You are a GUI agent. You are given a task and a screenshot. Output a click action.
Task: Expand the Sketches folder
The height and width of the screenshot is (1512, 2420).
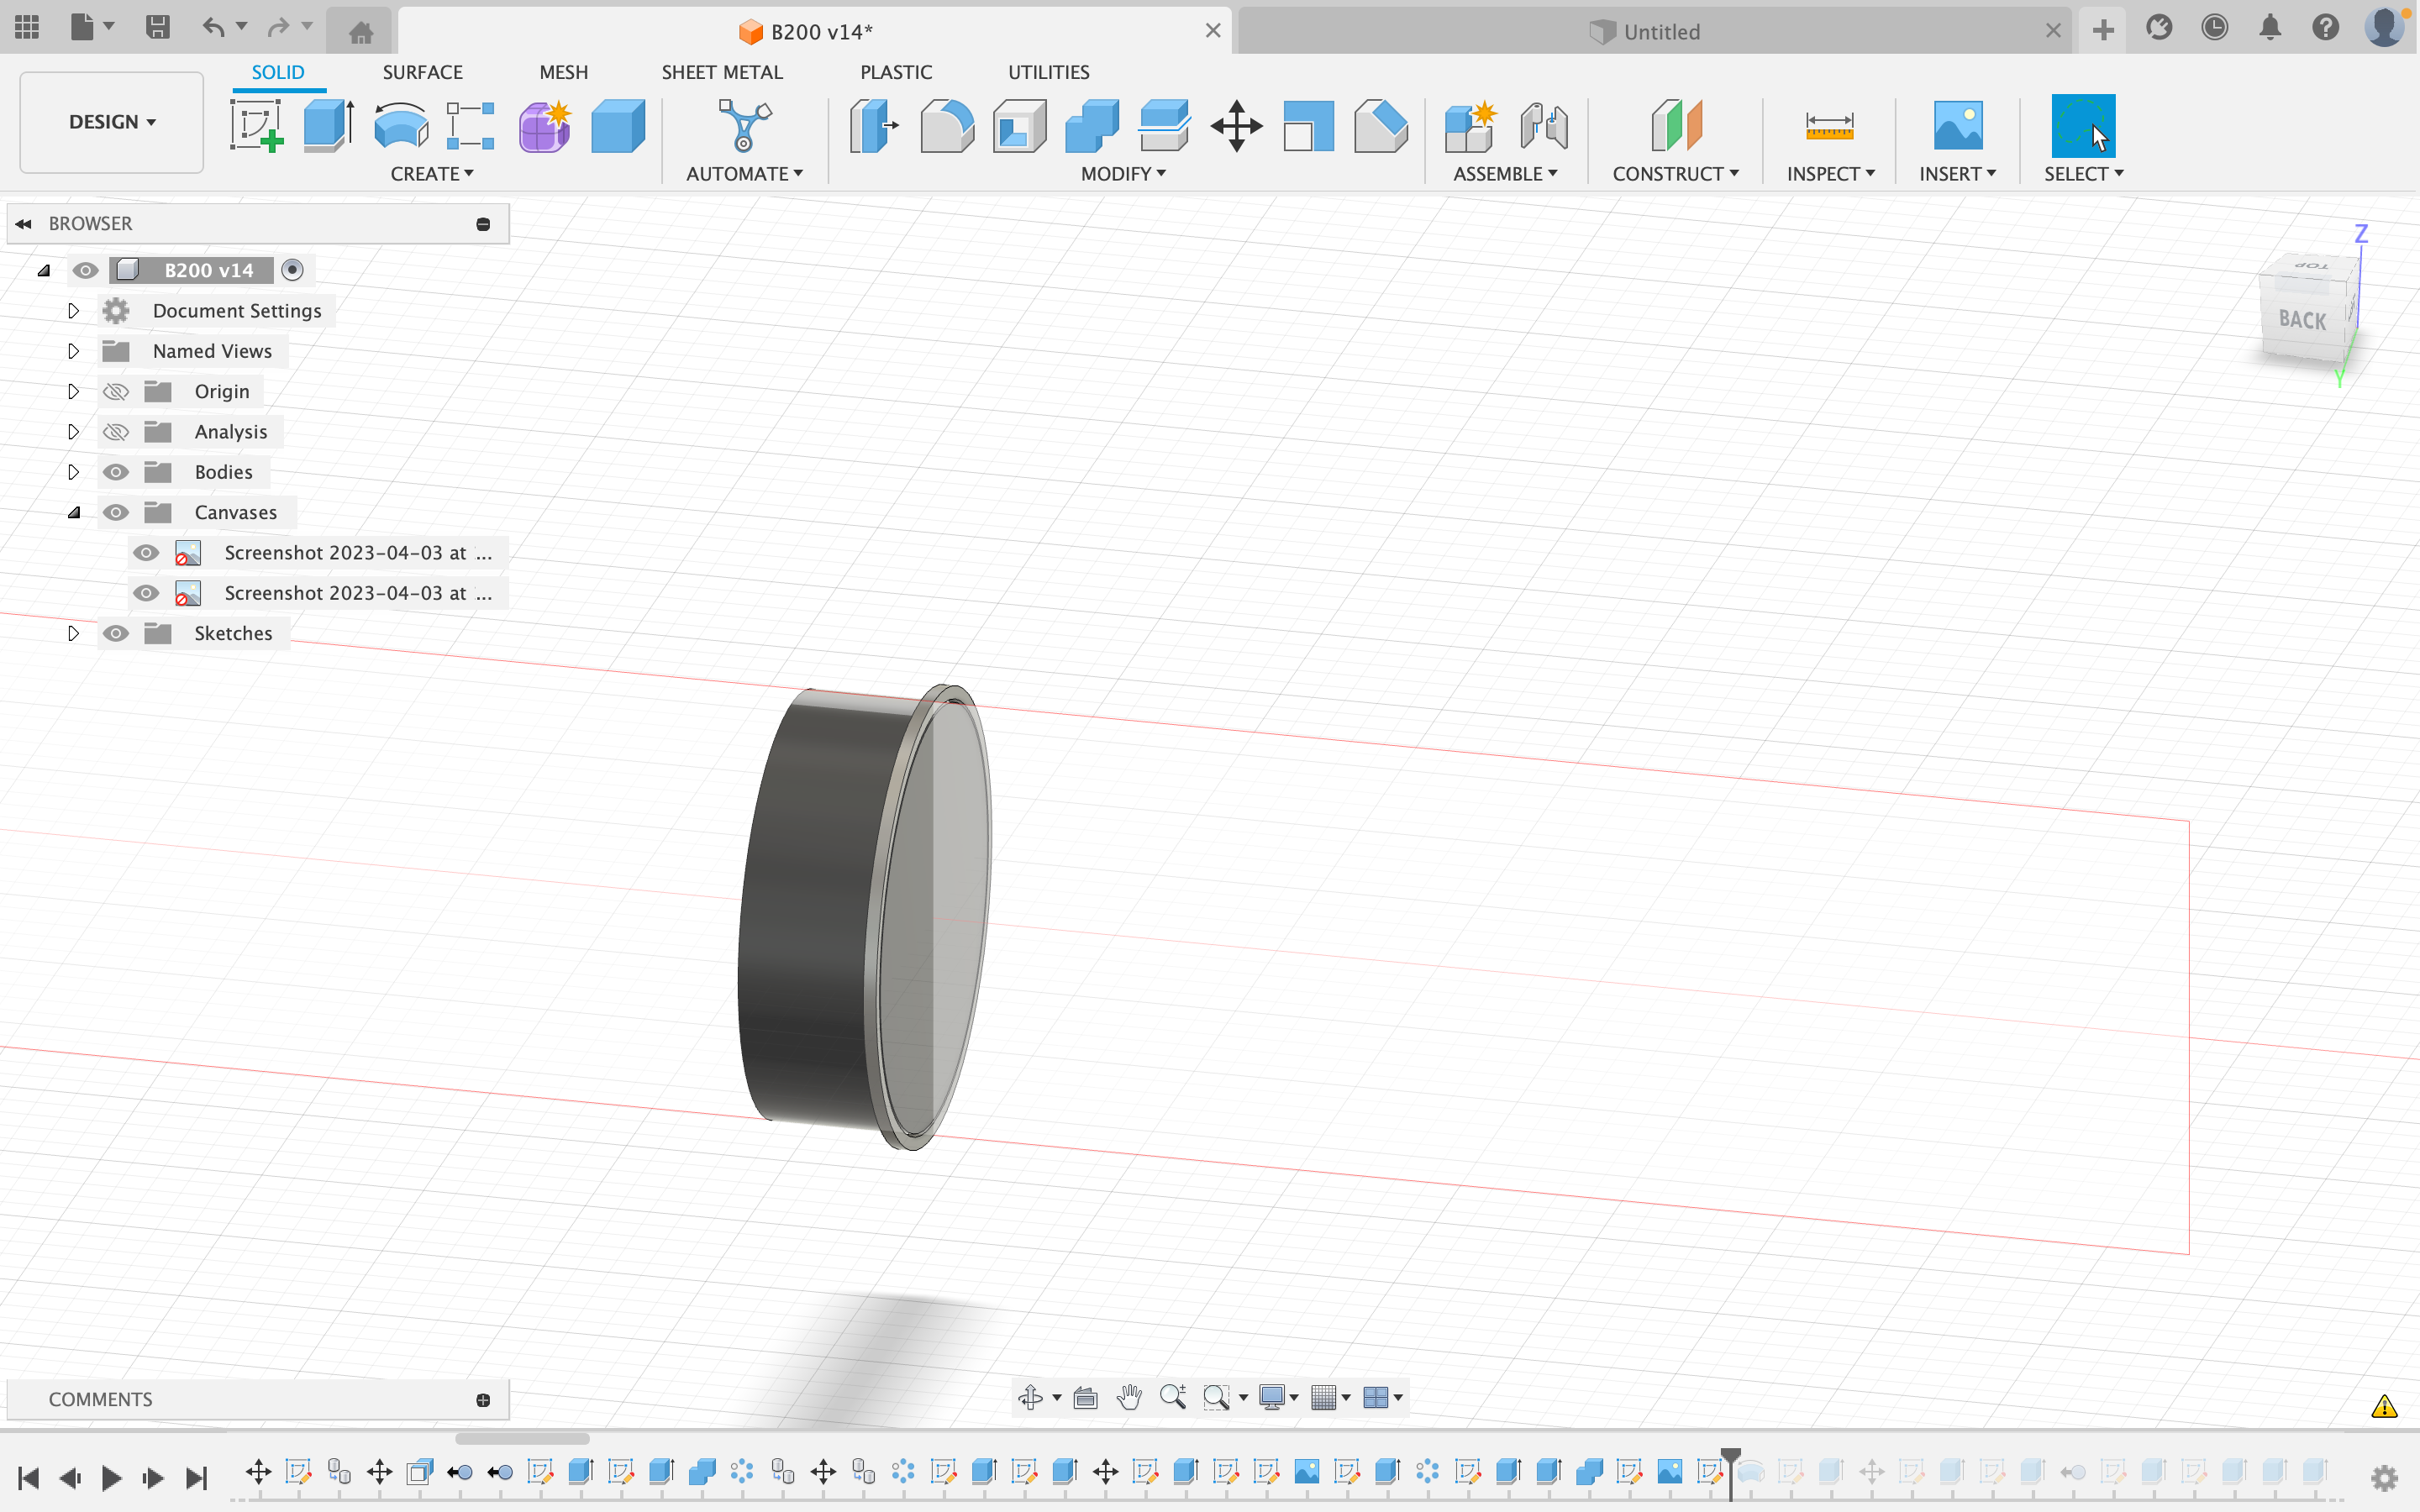73,633
